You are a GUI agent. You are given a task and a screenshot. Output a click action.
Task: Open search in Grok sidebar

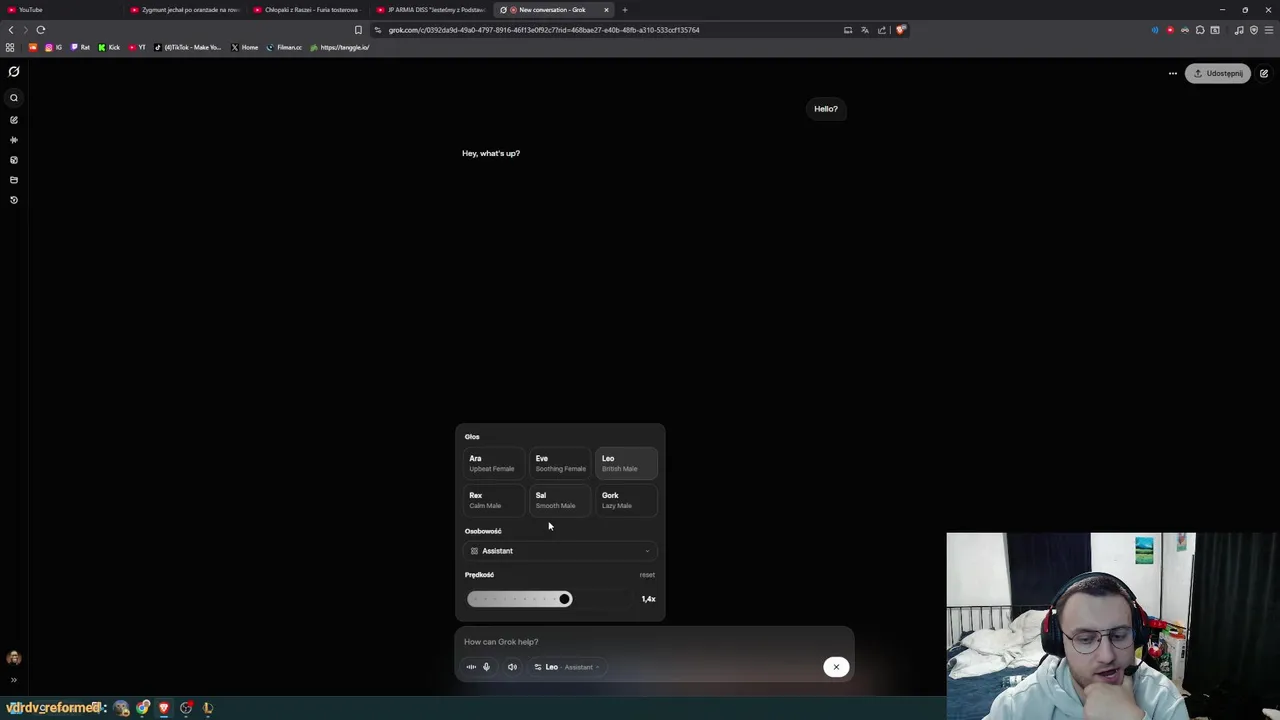(x=14, y=98)
